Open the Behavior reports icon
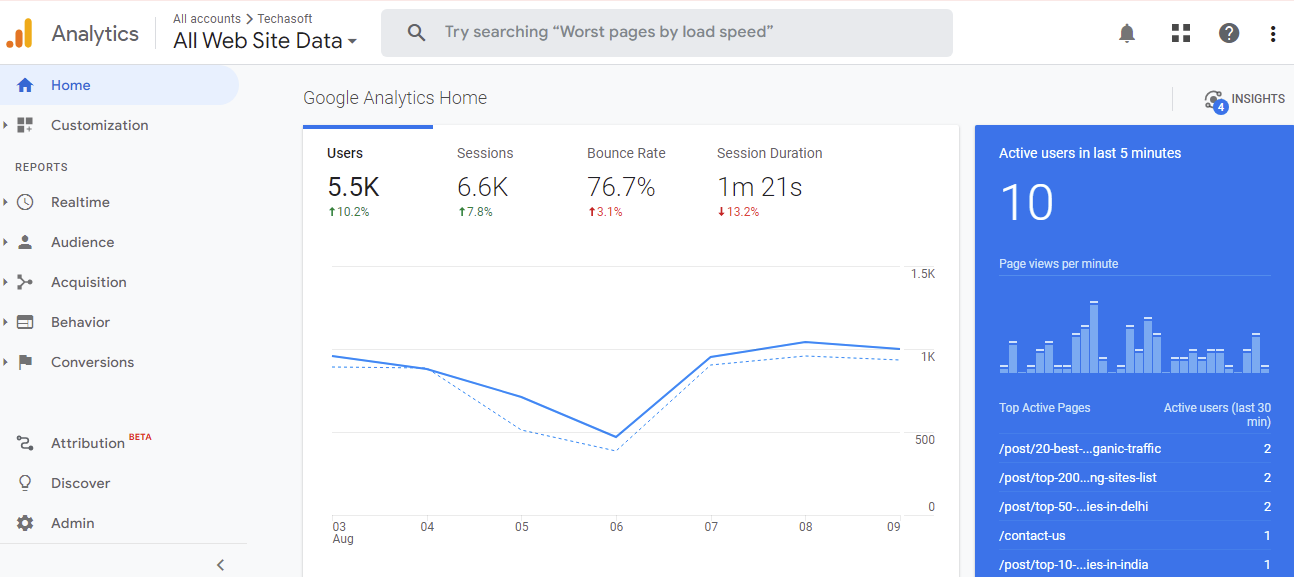This screenshot has width=1294, height=577. click(23, 322)
